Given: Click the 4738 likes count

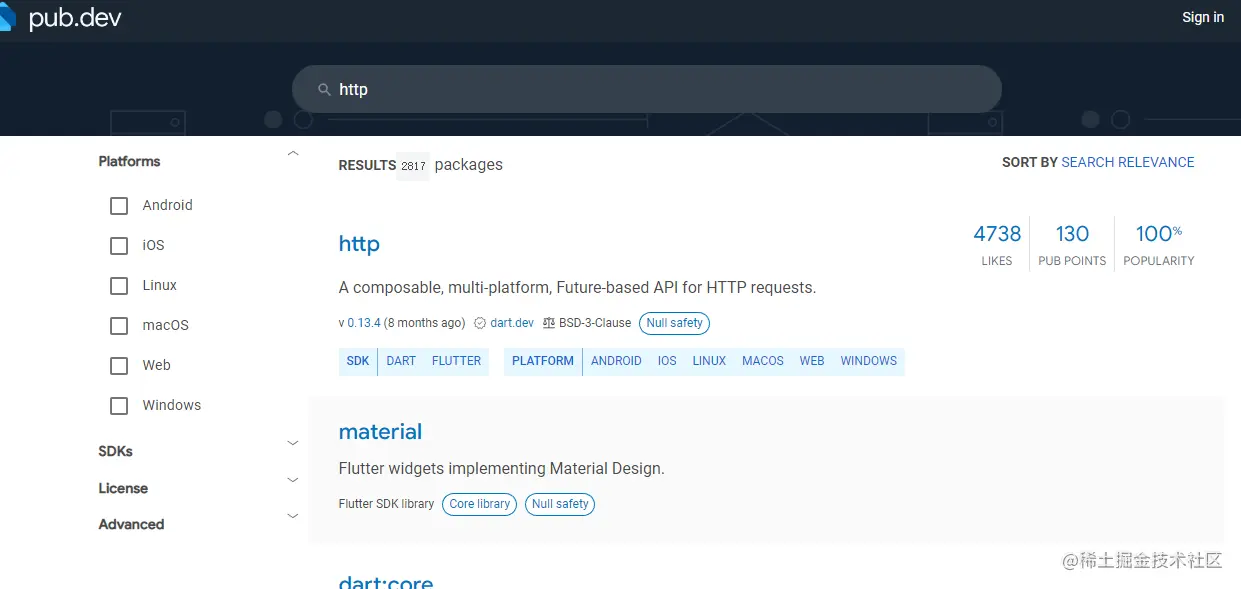Looking at the screenshot, I should pos(997,234).
